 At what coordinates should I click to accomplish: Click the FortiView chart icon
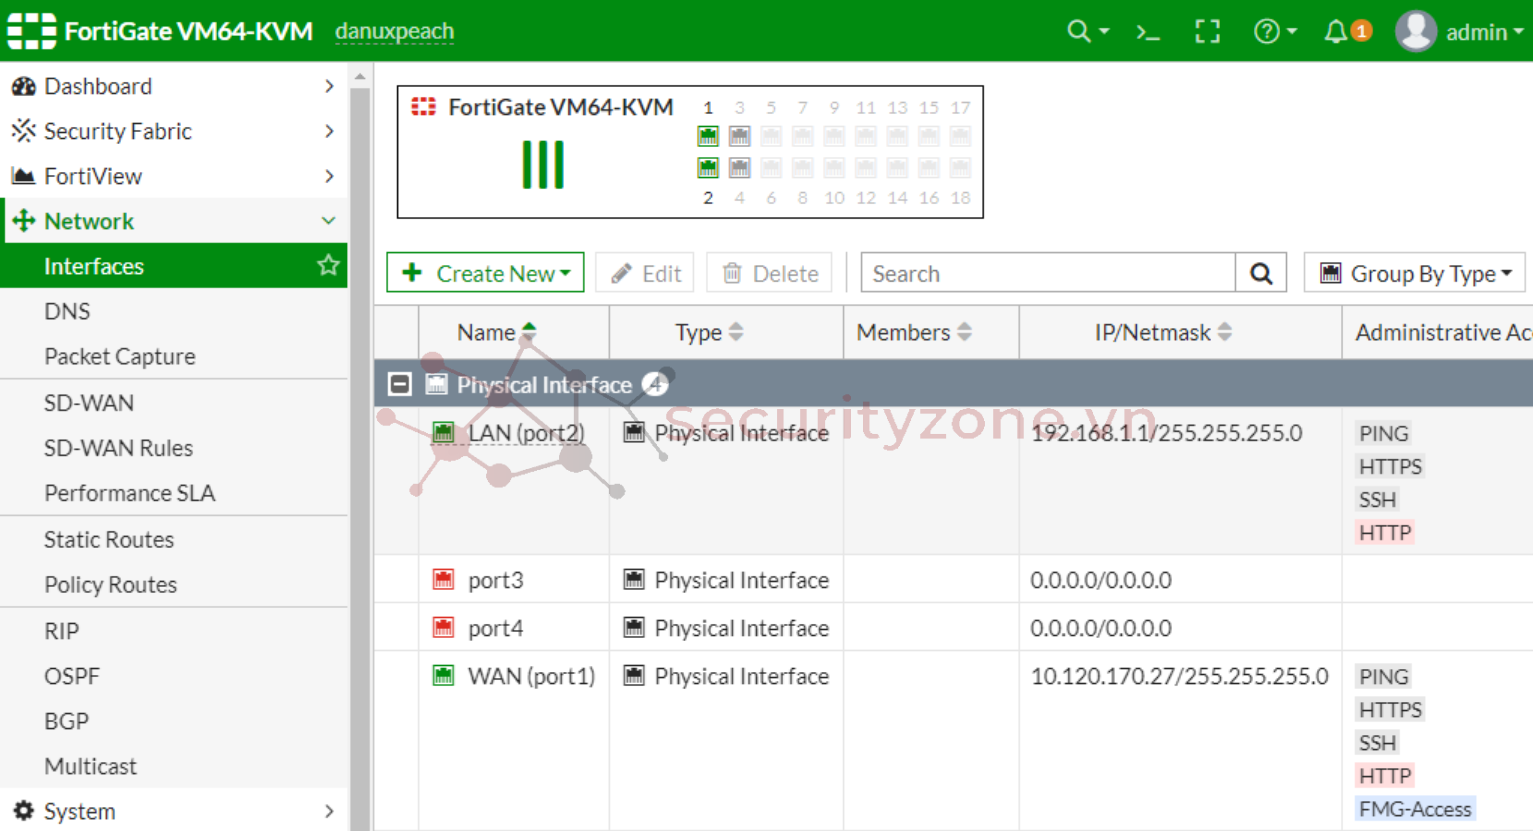coord(23,176)
